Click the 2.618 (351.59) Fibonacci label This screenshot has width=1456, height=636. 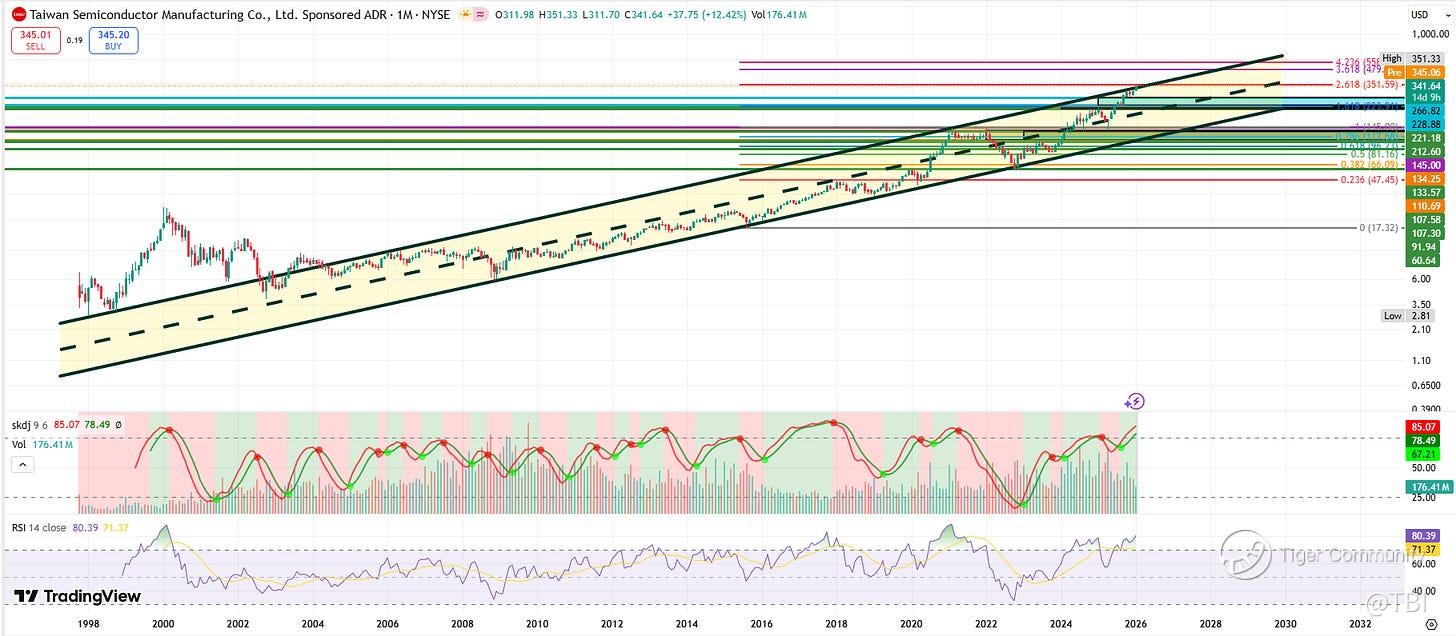pyautogui.click(x=1369, y=84)
